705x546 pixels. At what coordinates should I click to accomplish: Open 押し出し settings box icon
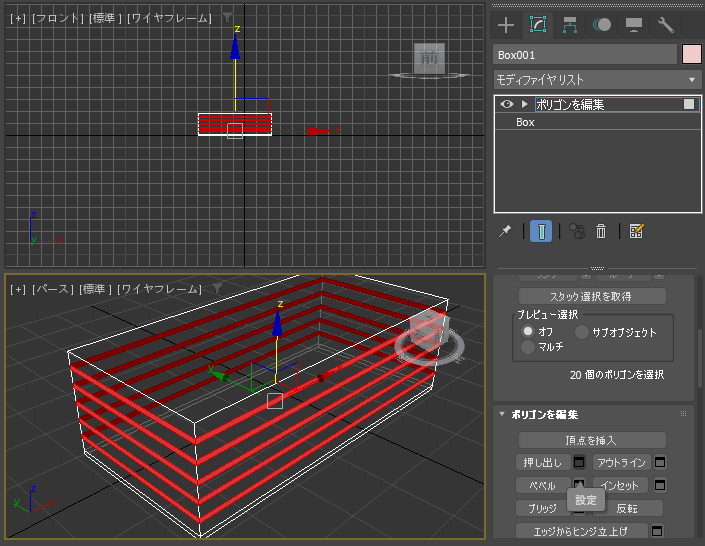tap(579, 462)
